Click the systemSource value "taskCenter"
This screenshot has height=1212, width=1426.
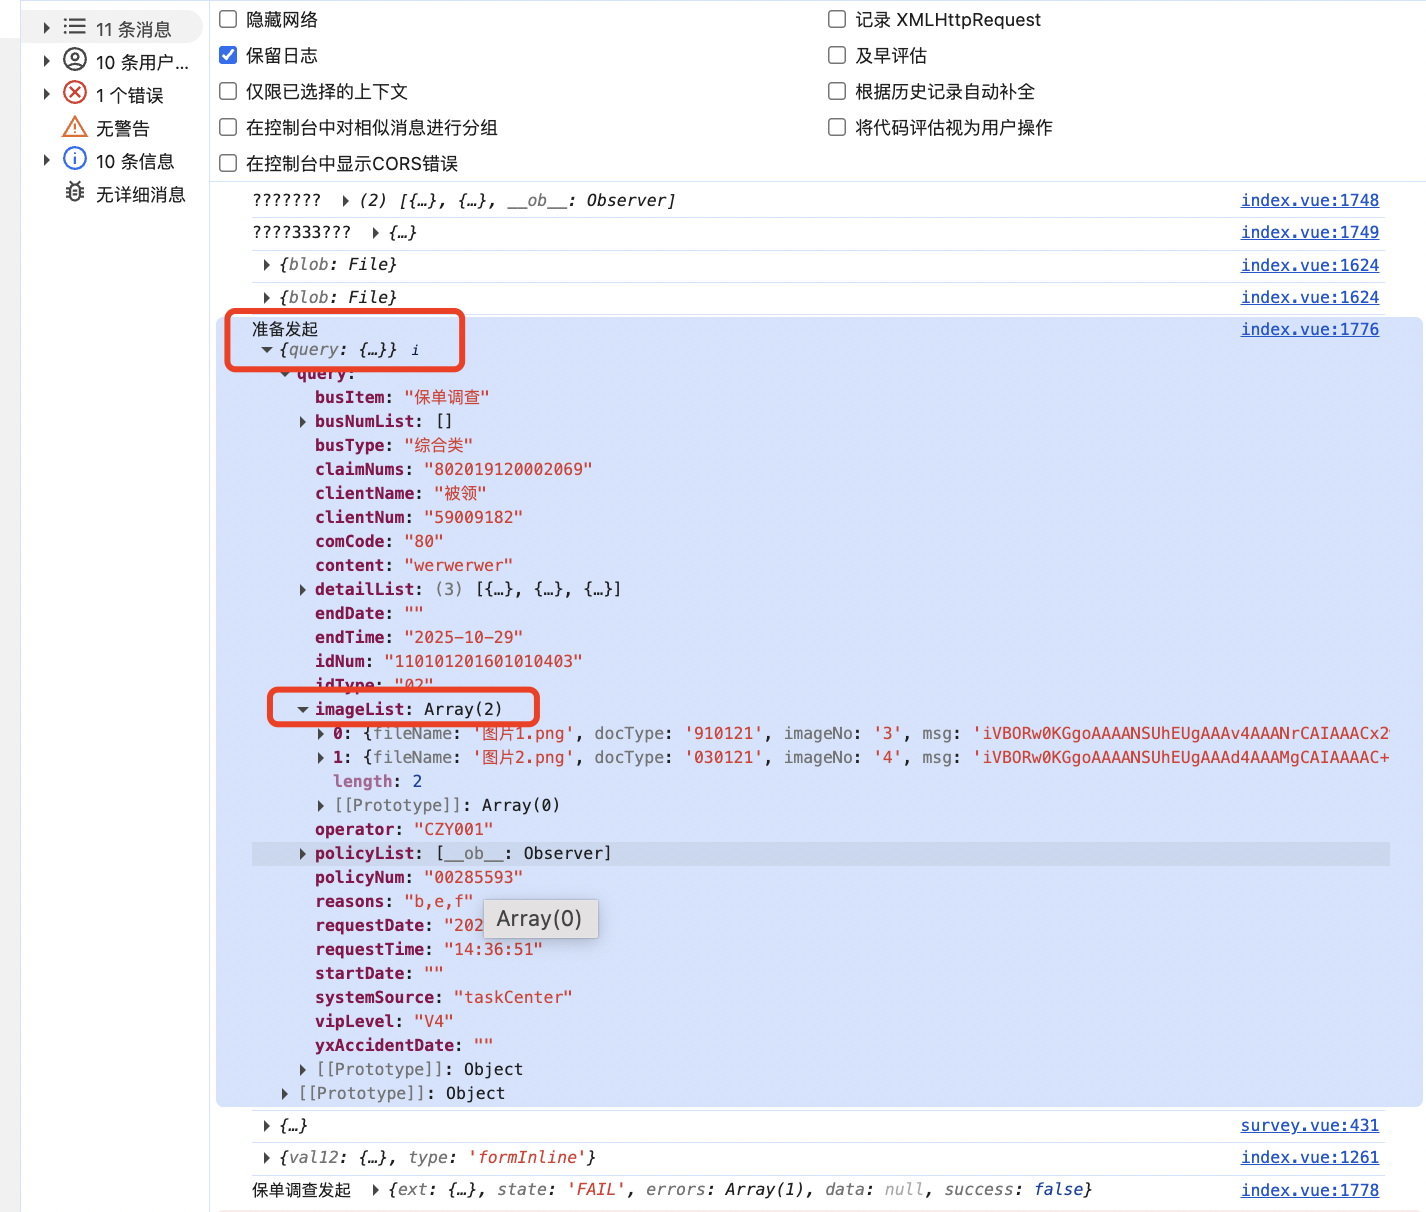point(513,998)
